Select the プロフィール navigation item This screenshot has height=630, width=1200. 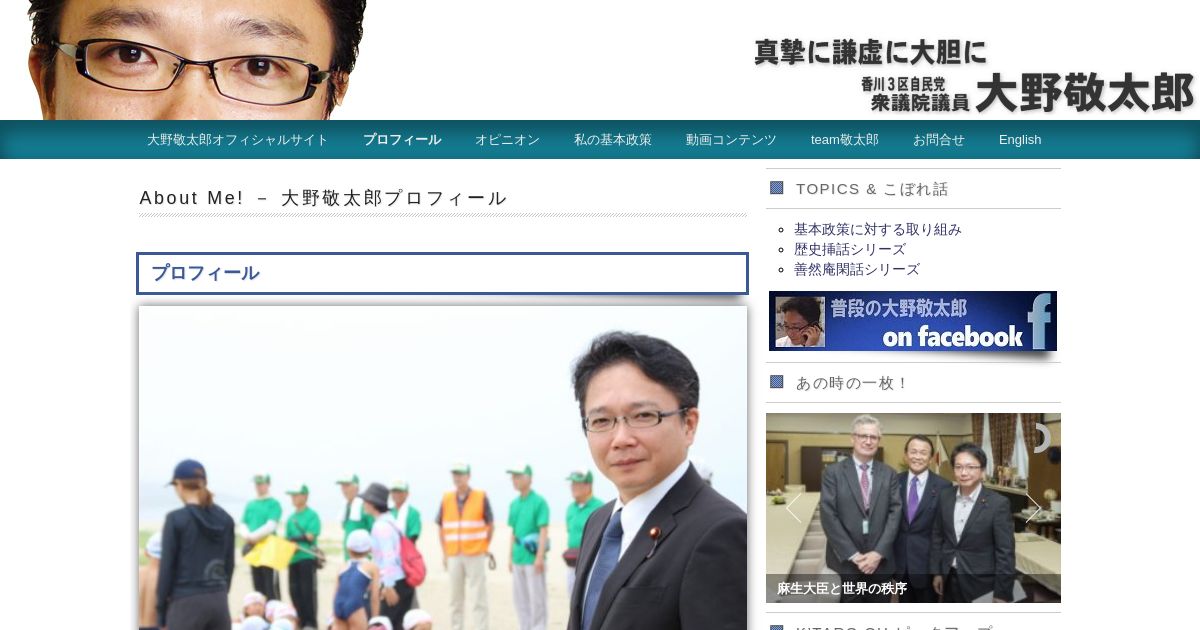402,140
